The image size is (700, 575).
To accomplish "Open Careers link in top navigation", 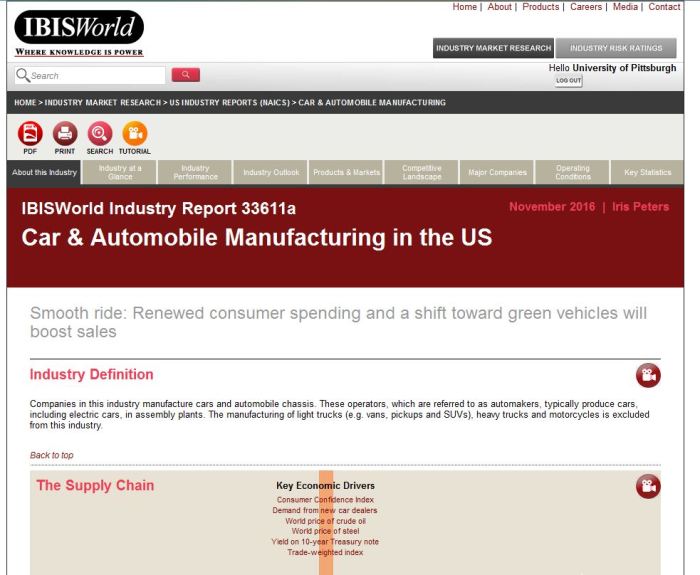I will point(586,7).
